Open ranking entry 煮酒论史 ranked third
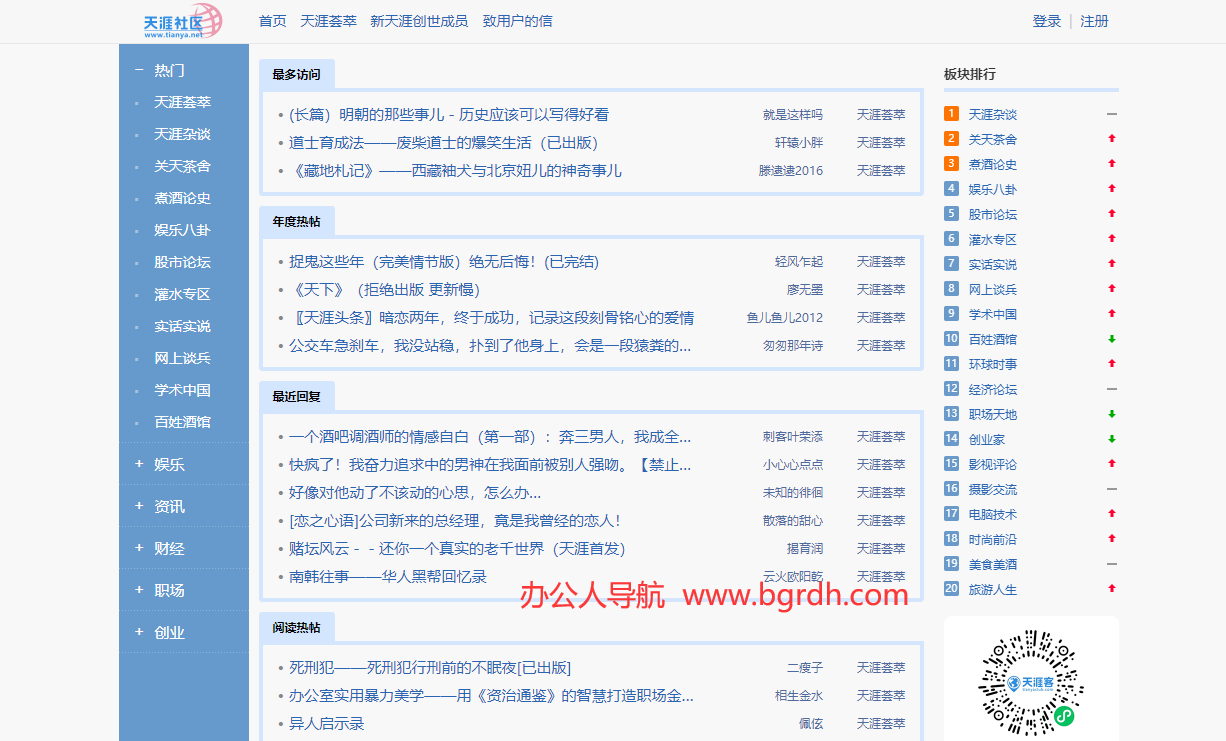 pyautogui.click(x=993, y=165)
